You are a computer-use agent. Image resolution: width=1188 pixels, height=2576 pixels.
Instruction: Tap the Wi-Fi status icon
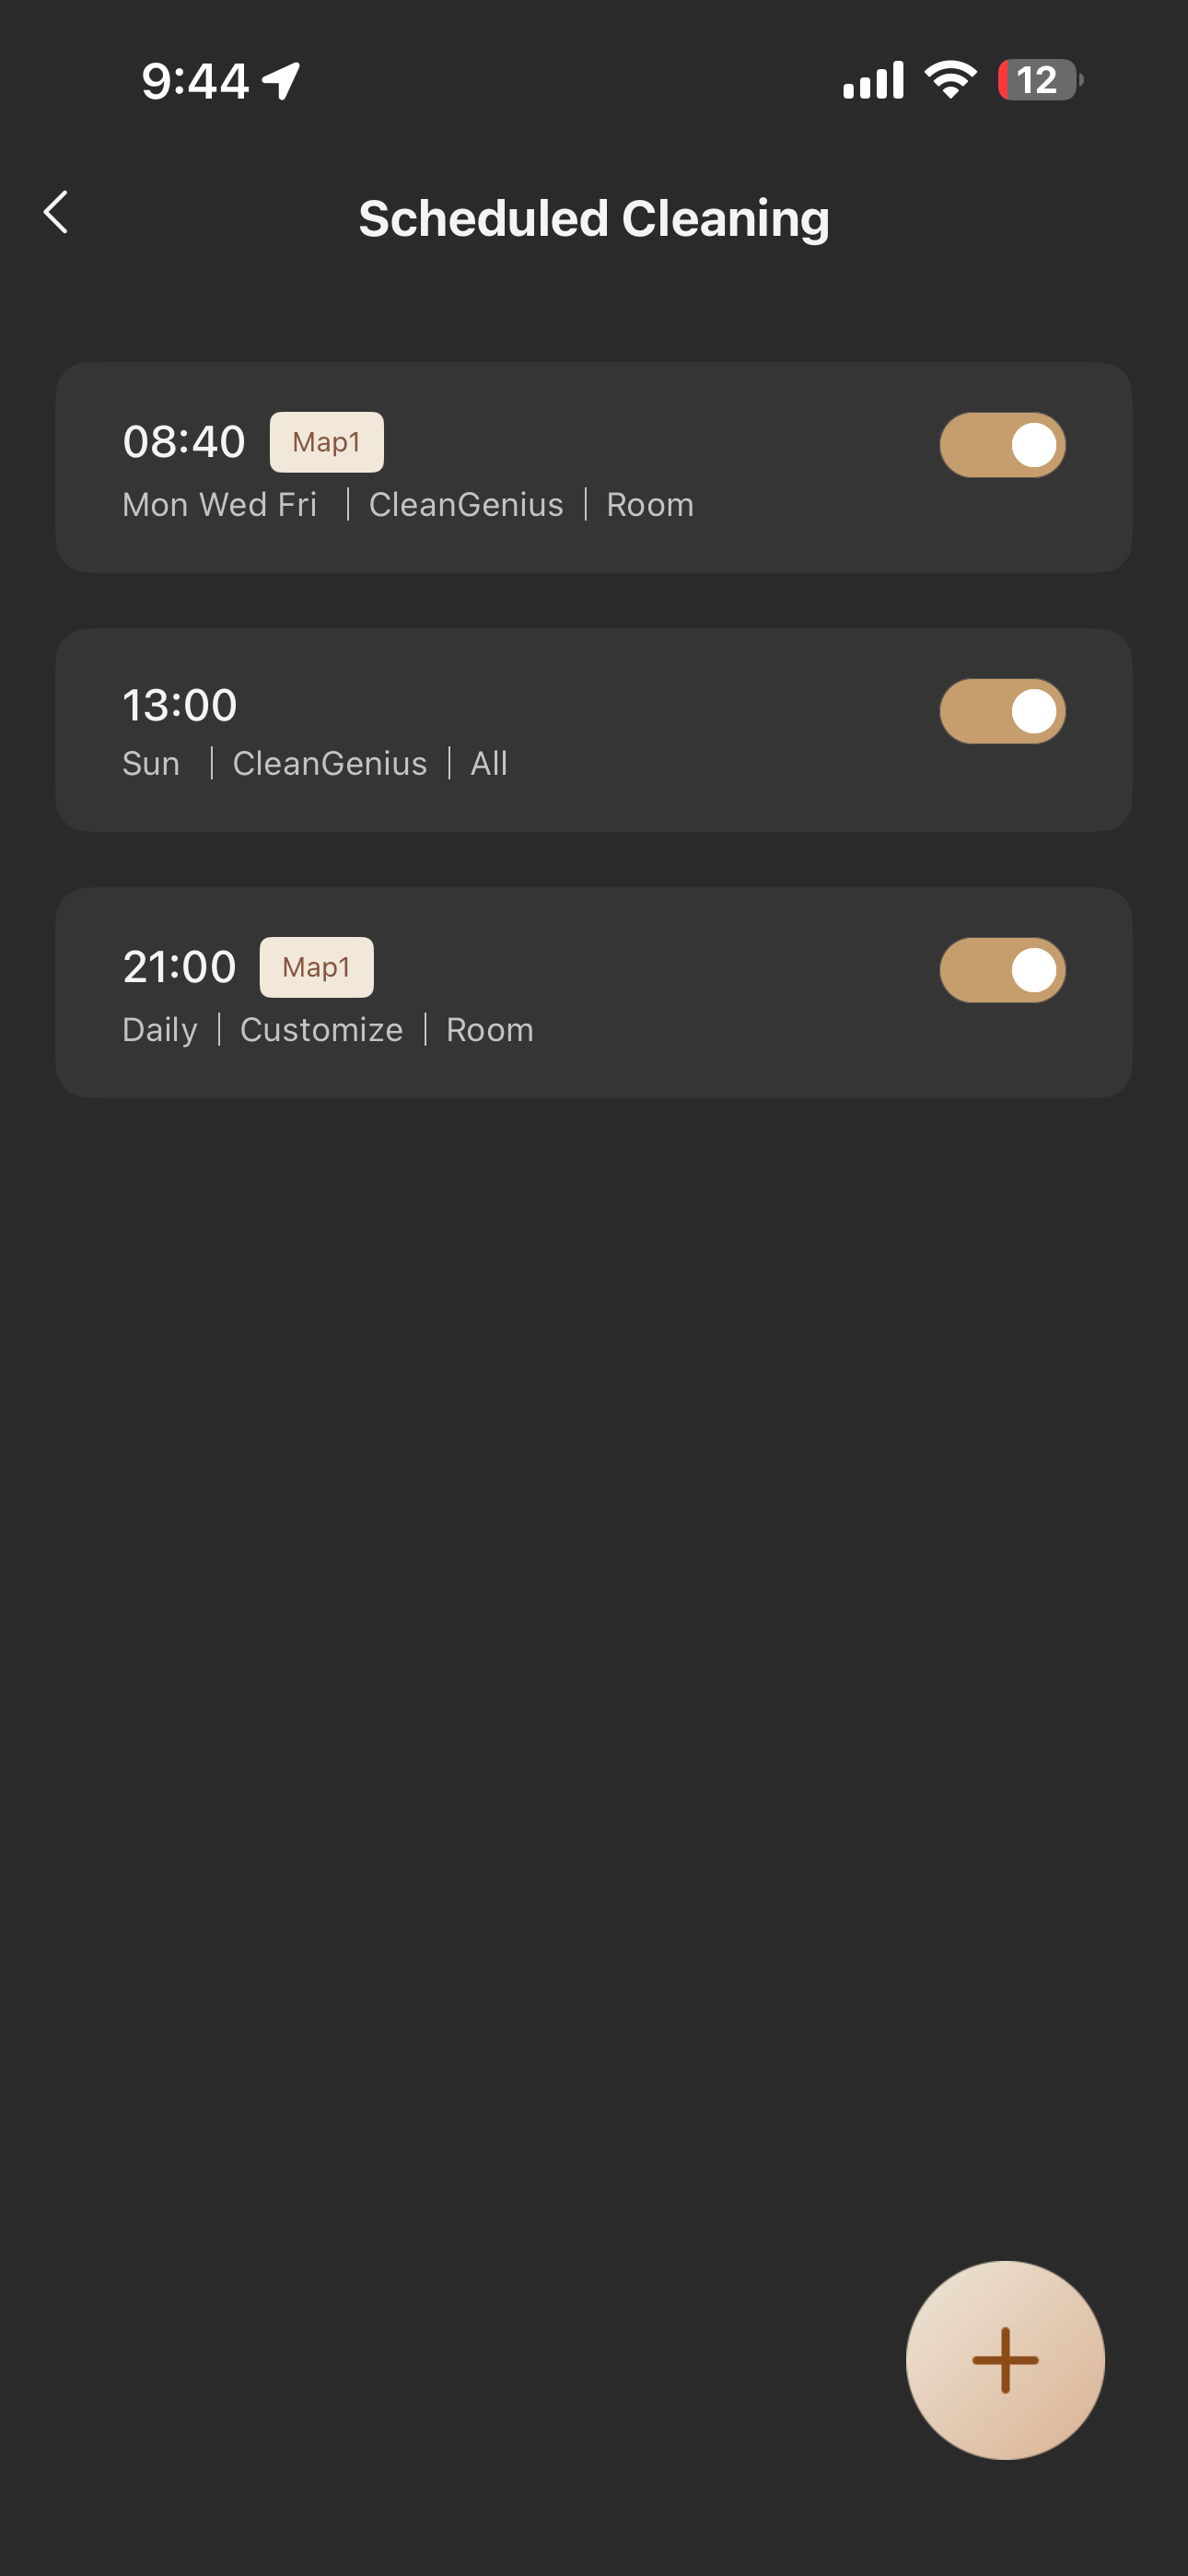coord(950,80)
